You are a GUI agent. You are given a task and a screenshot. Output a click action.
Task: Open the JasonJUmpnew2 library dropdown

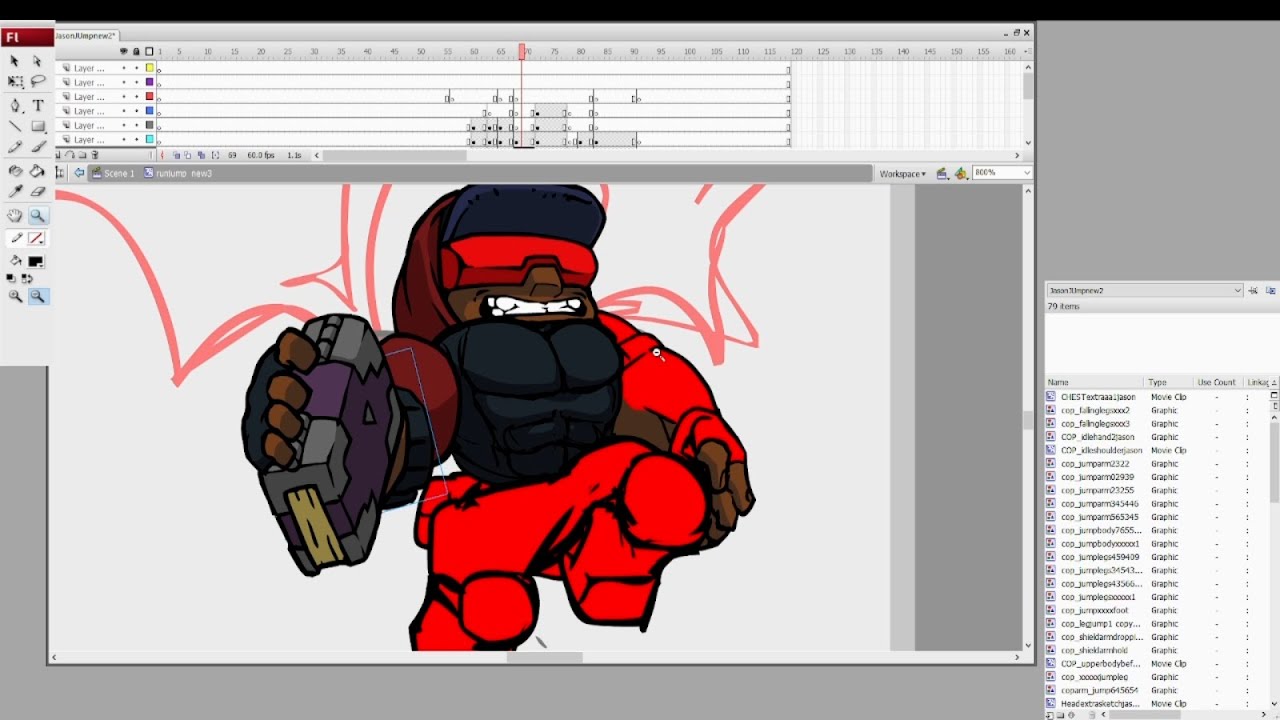[1145, 290]
